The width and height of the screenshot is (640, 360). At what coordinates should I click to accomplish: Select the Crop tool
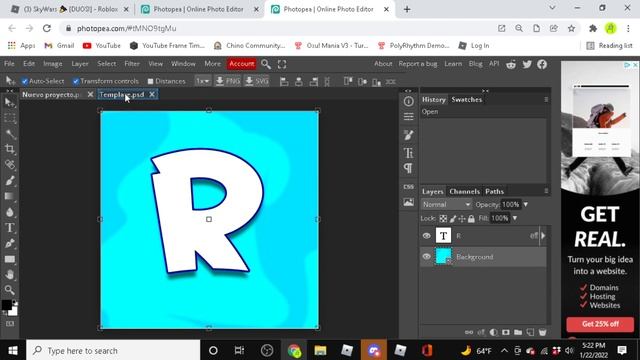10,149
